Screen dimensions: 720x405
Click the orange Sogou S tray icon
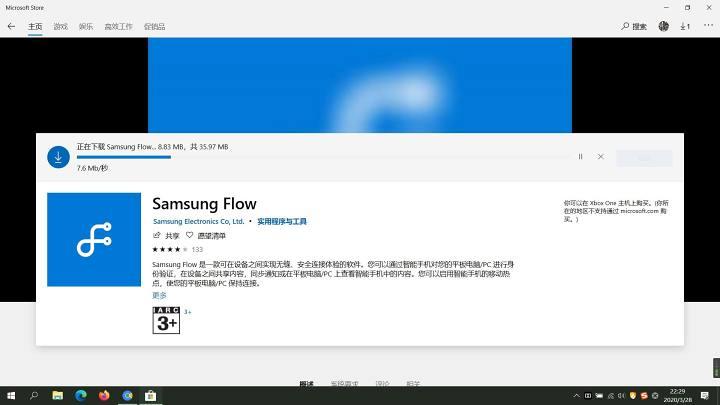644,395
